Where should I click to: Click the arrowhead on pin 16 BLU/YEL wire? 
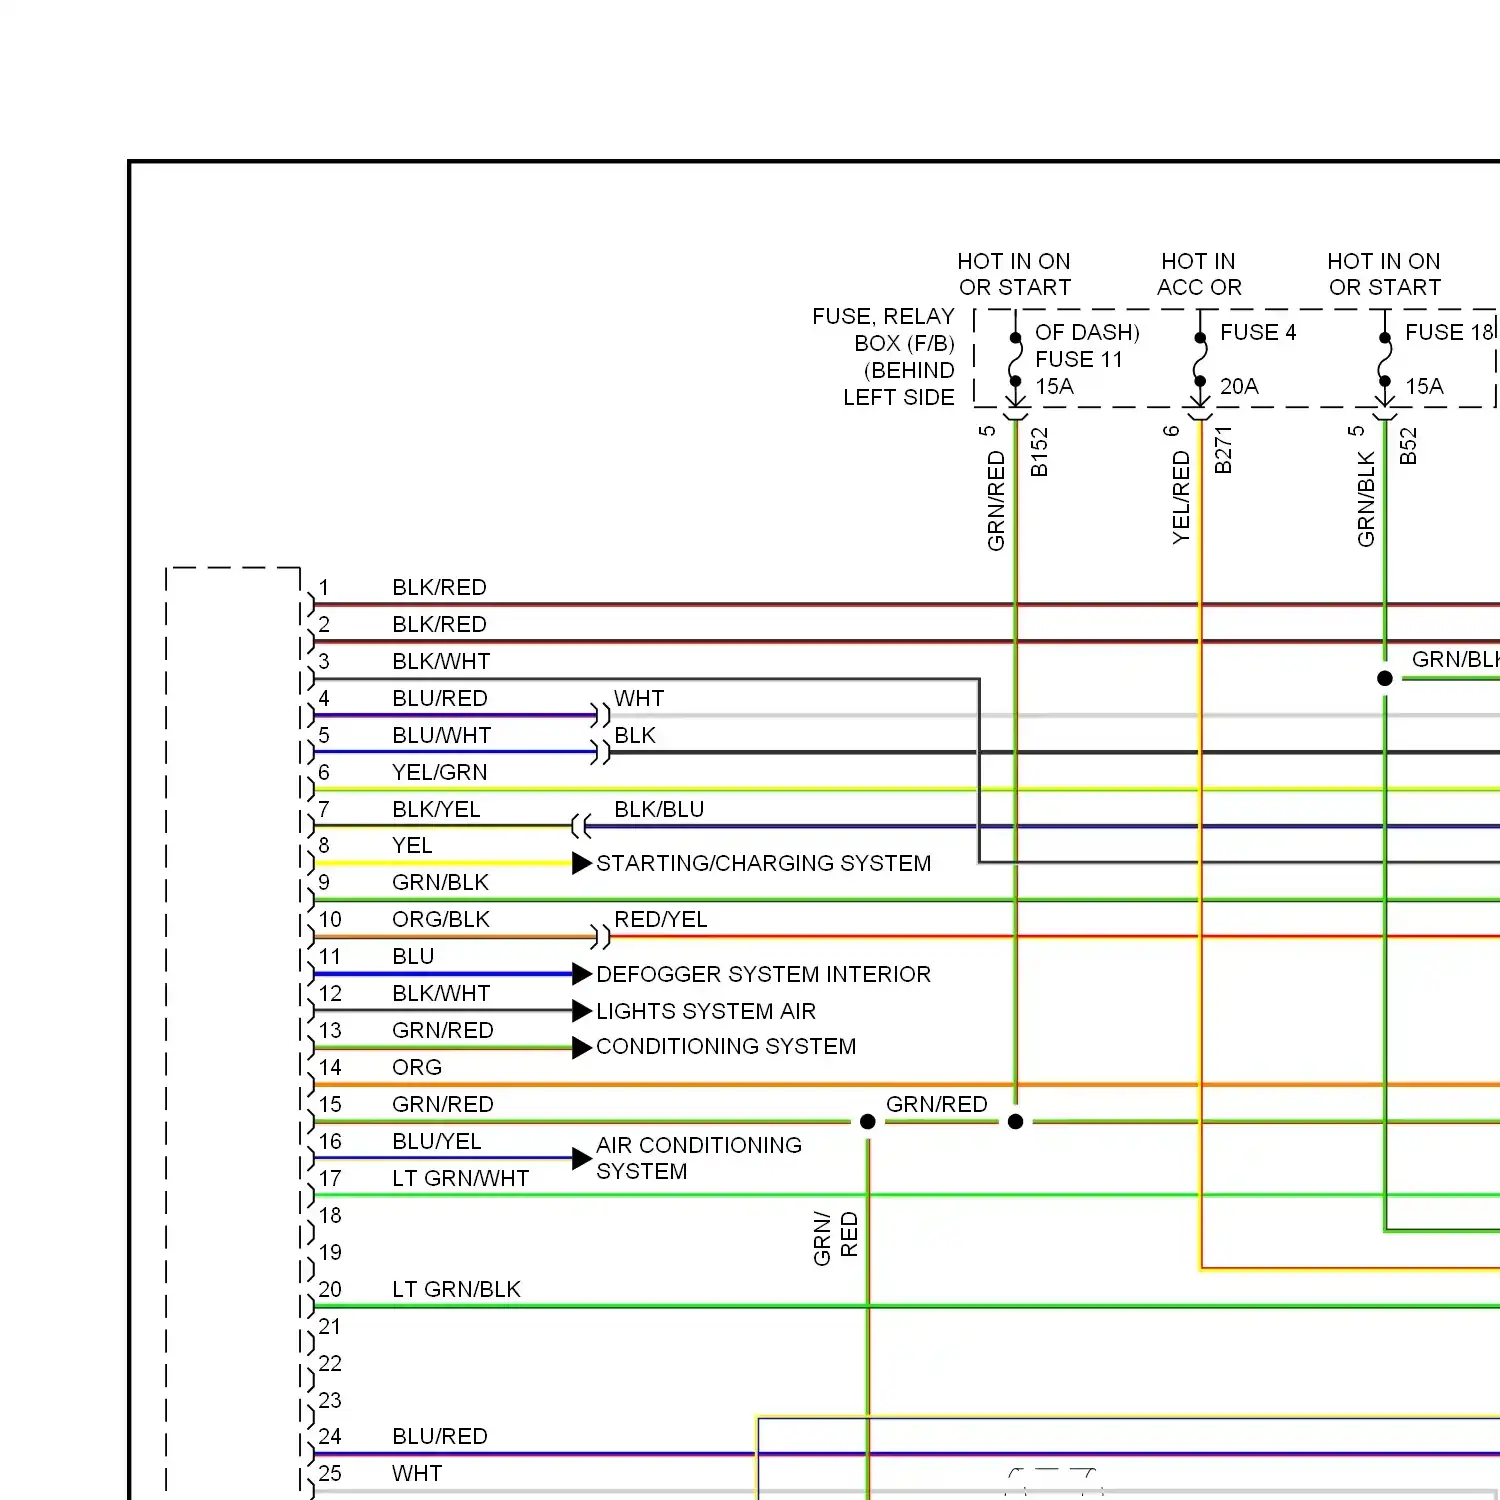click(x=582, y=1158)
